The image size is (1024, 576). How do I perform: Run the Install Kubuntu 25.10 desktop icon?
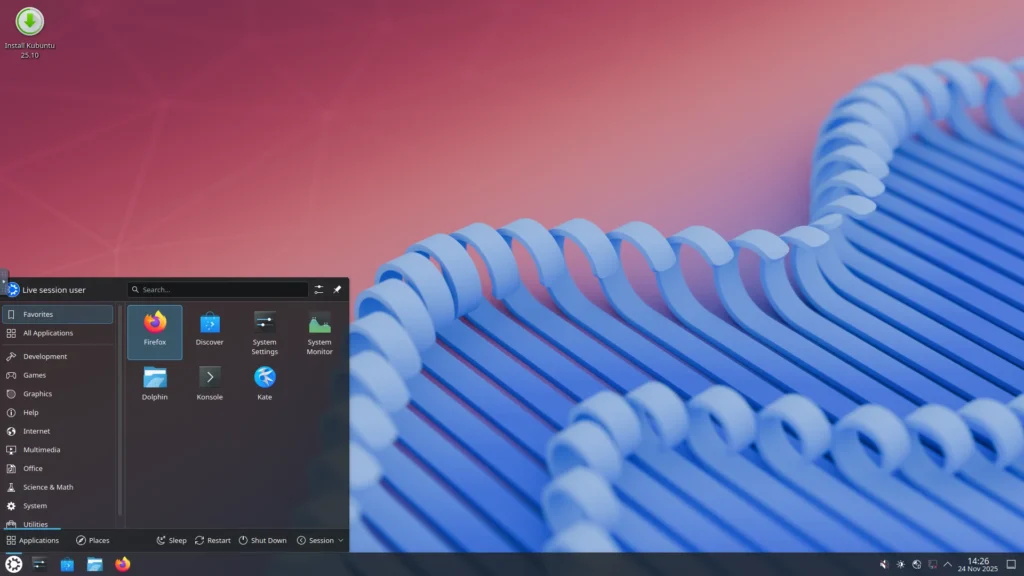[28, 25]
